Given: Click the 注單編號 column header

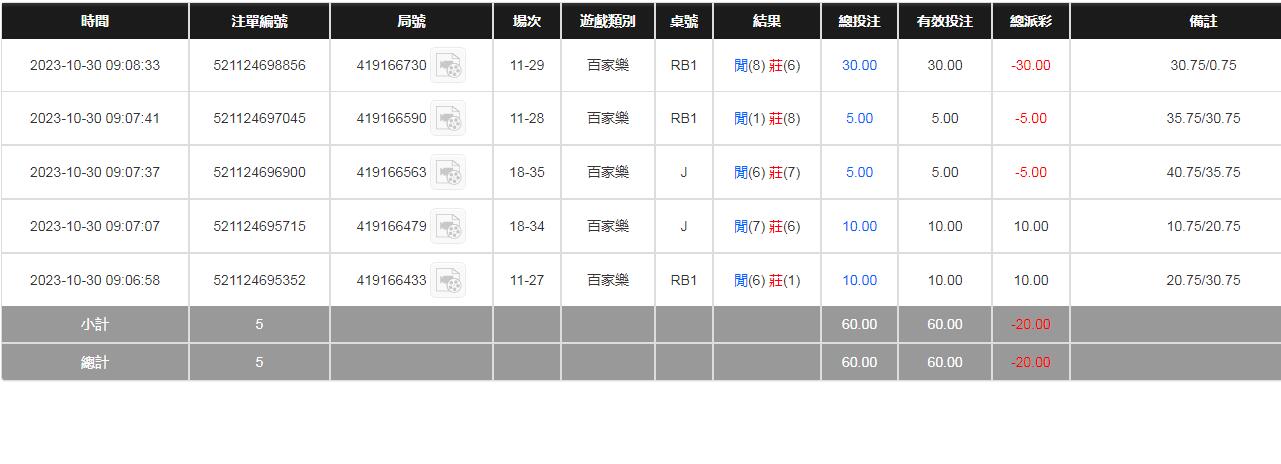Looking at the screenshot, I should point(259,21).
